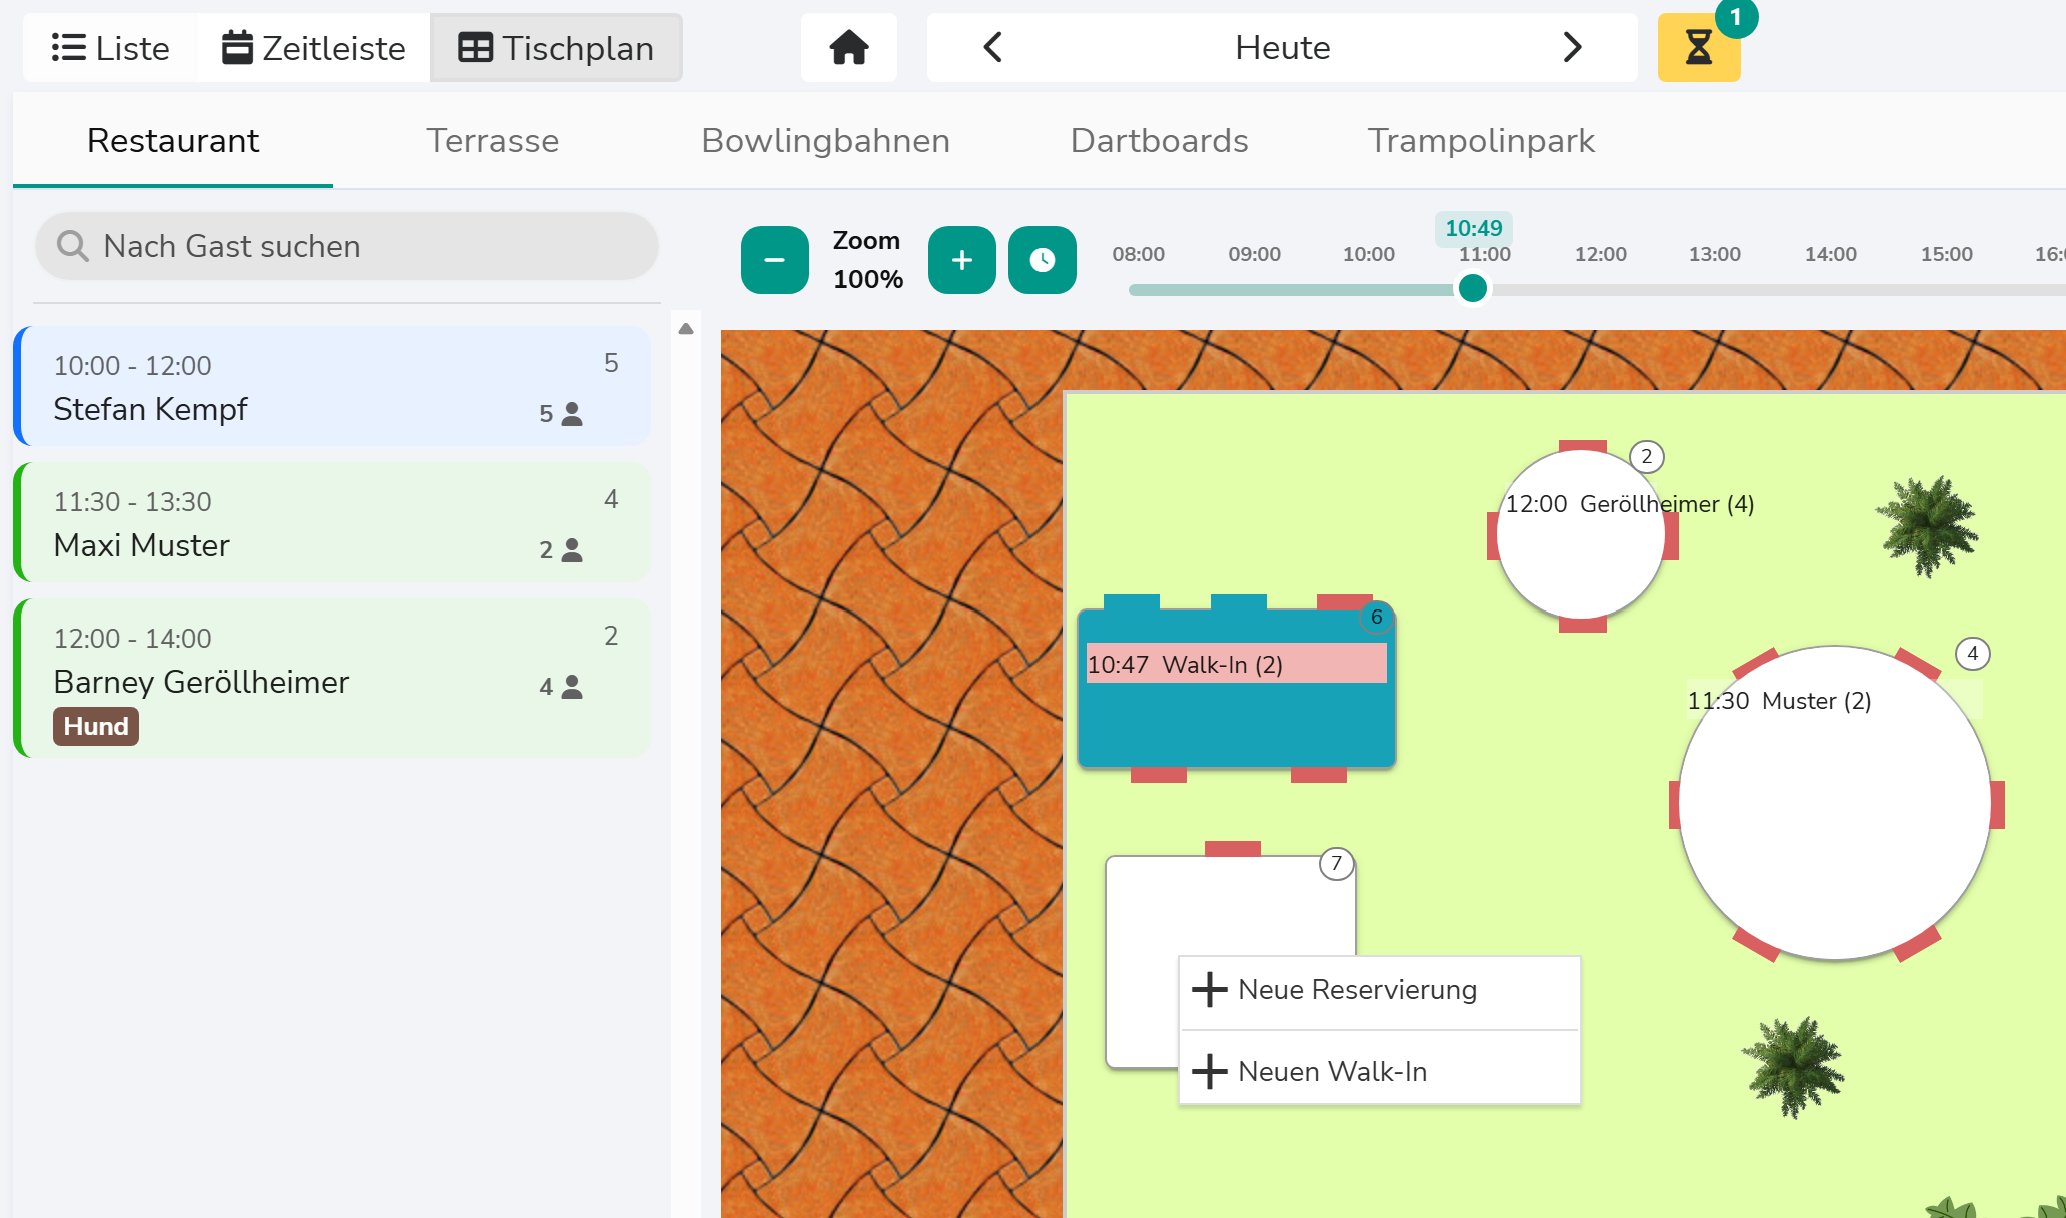This screenshot has width=2066, height=1218.
Task: Open Barney Geröllheimer reservation card
Action: (x=332, y=678)
